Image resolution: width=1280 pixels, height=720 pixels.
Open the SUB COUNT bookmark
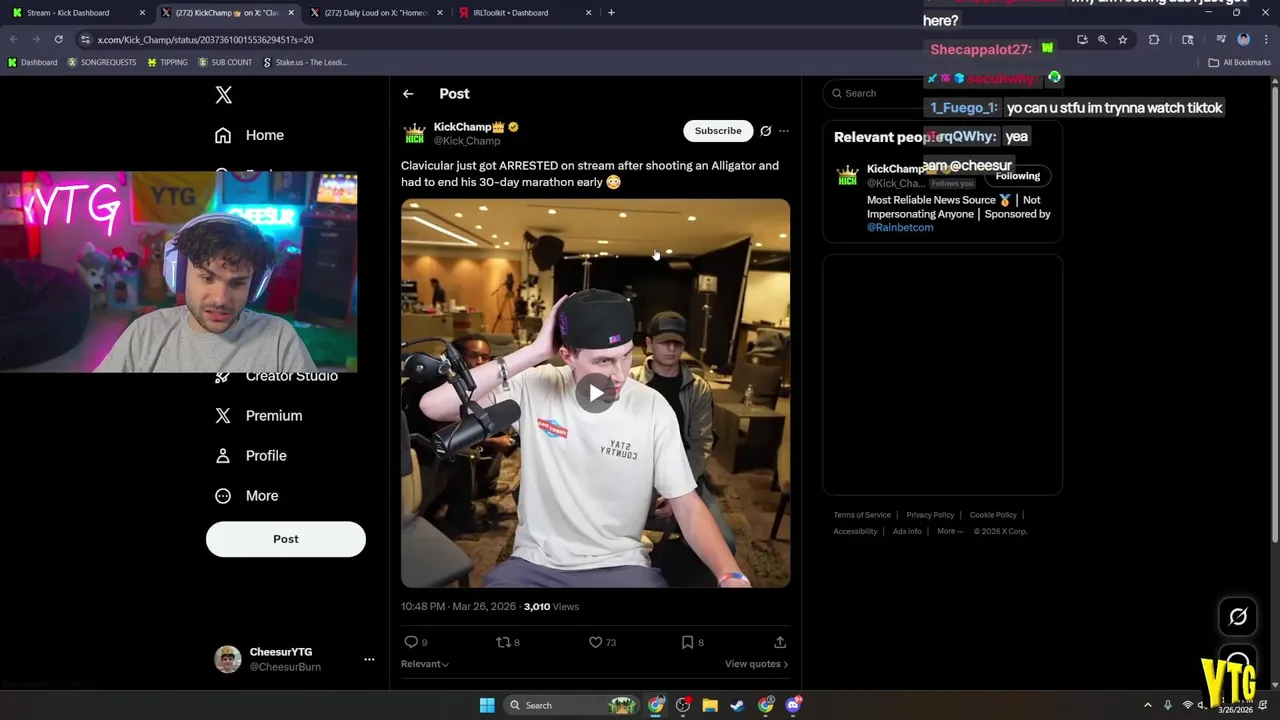(225, 62)
